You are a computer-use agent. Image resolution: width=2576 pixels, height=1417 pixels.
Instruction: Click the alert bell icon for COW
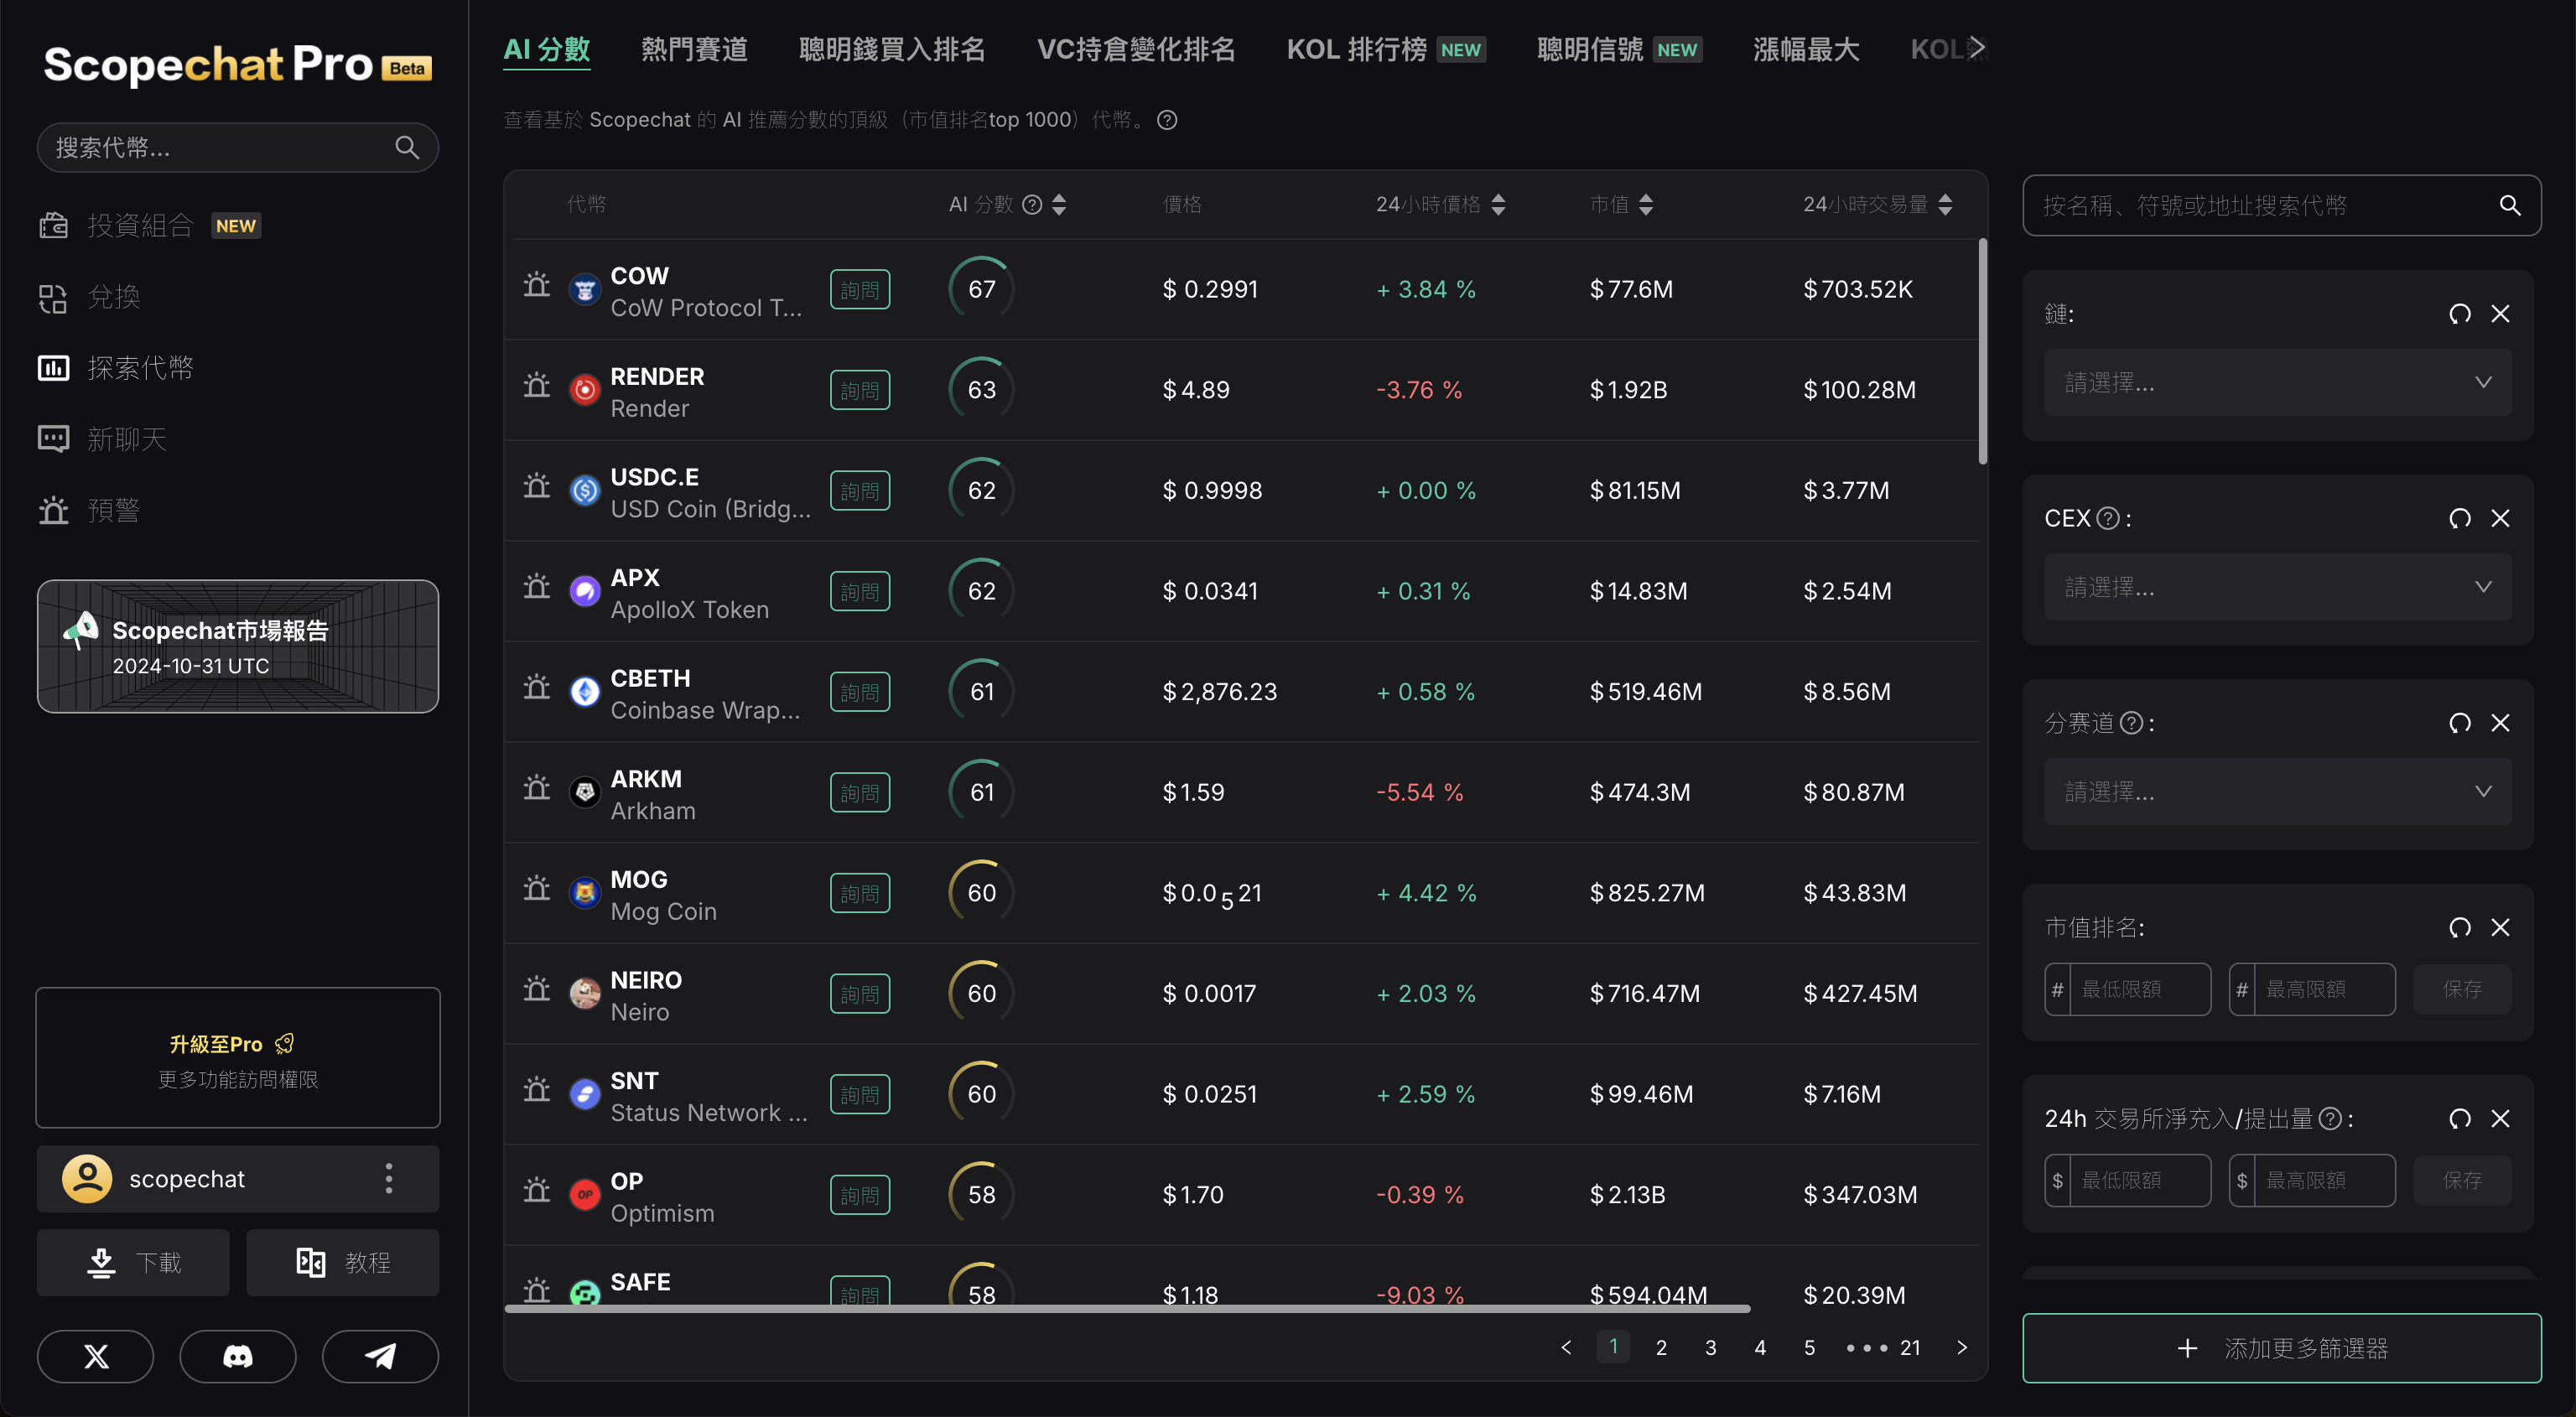(x=537, y=286)
